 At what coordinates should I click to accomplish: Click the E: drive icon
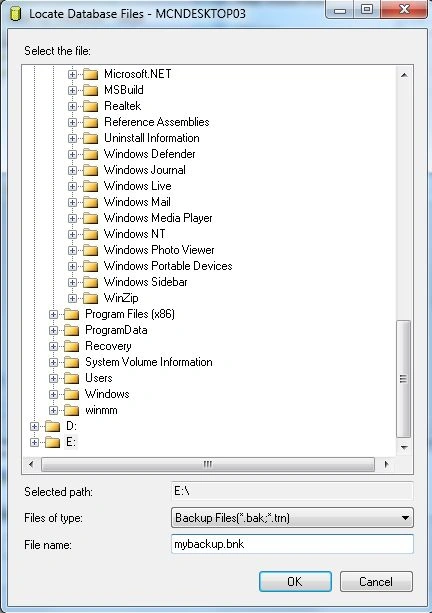tap(52, 443)
